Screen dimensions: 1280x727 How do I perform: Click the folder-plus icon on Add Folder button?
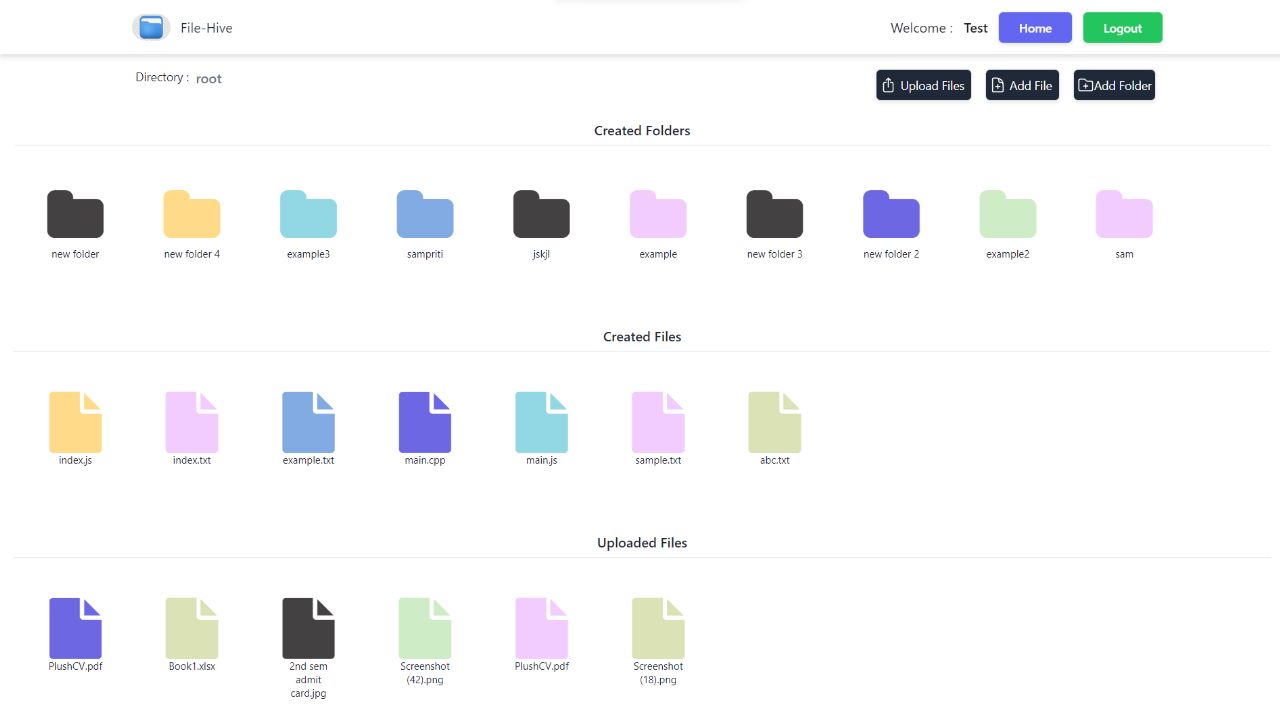1086,85
